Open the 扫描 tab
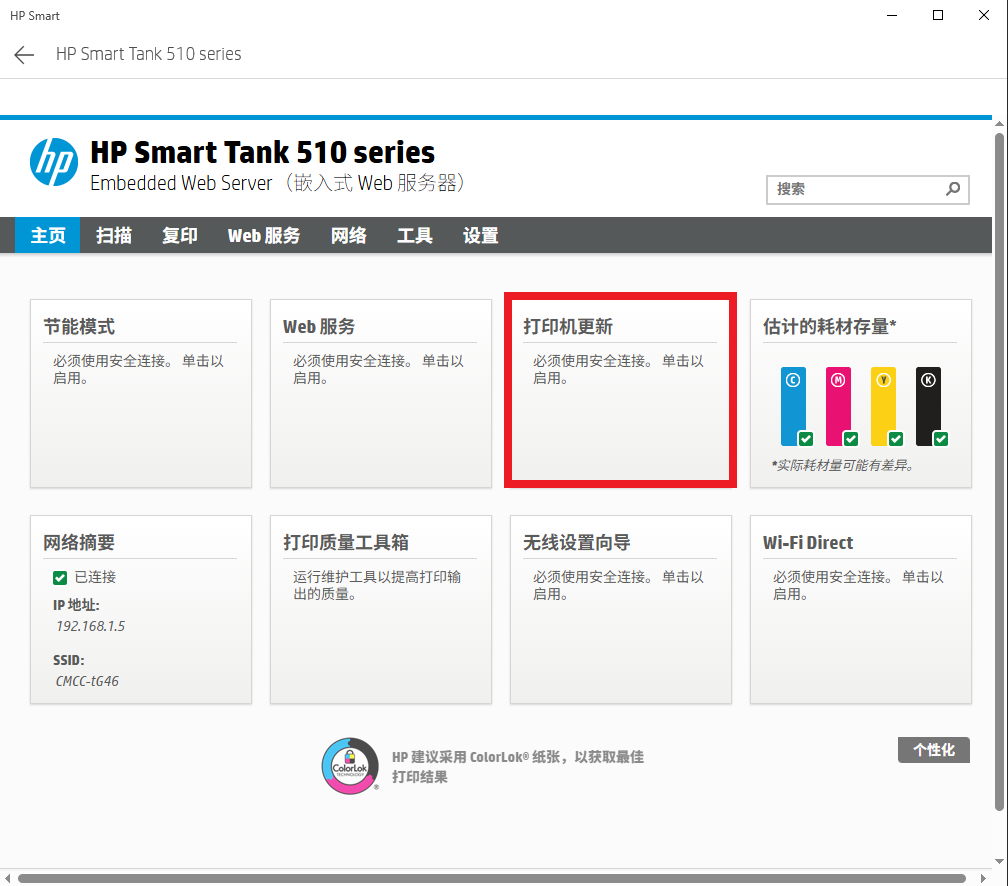1008x886 pixels. pos(114,236)
